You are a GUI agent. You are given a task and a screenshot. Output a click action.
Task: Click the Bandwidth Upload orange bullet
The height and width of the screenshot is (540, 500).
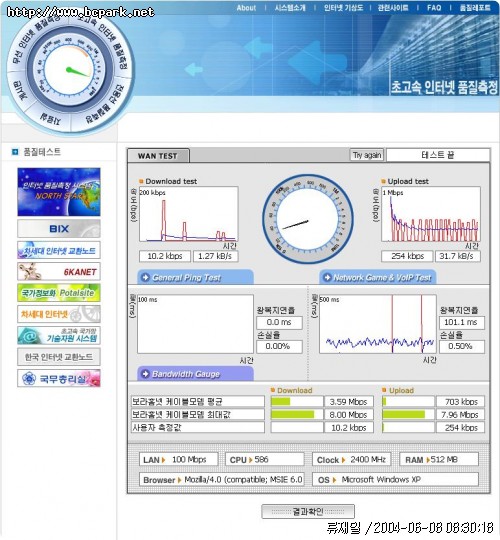click(384, 390)
